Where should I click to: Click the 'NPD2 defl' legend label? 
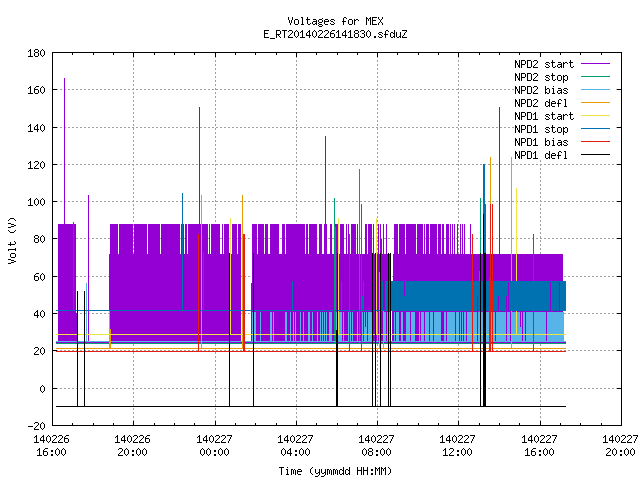tap(541, 103)
